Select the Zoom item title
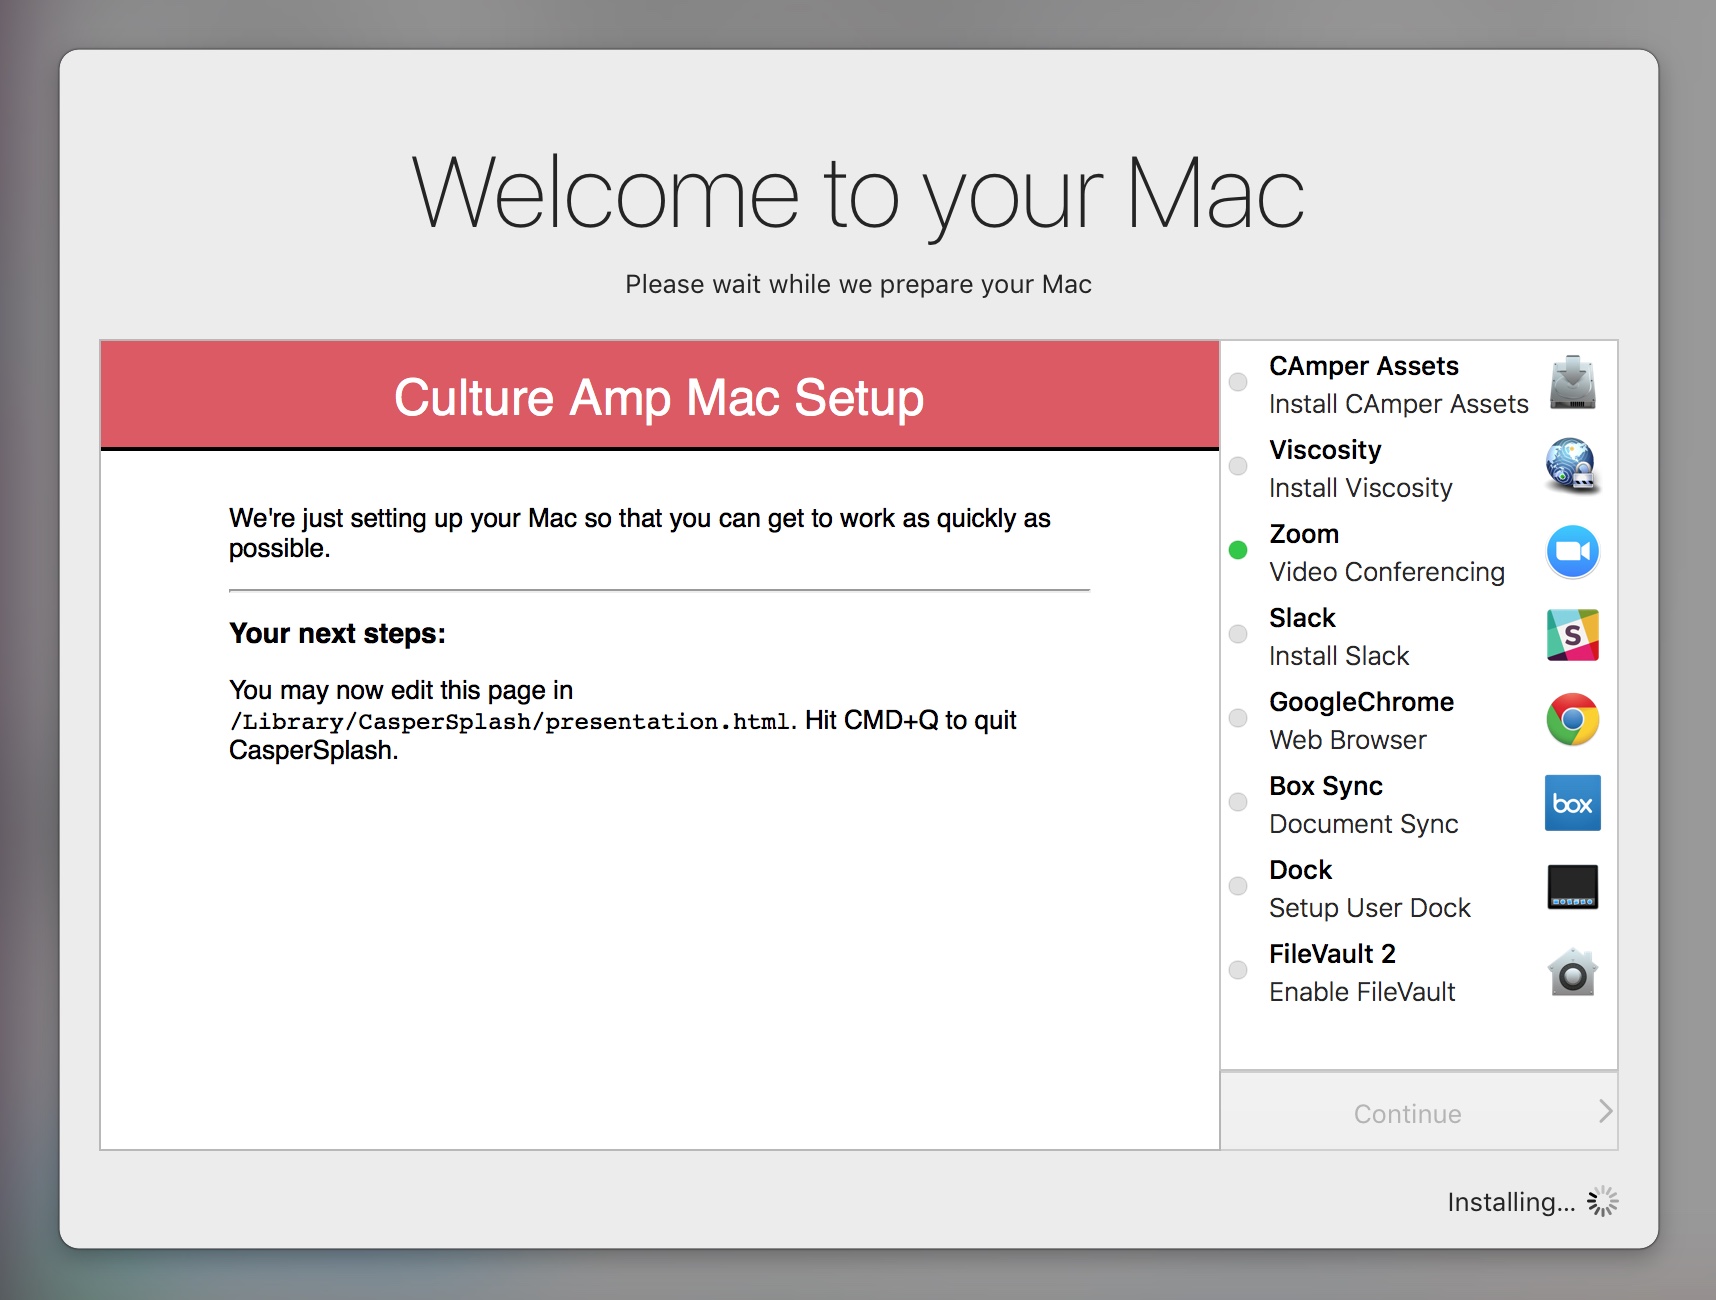Image resolution: width=1716 pixels, height=1300 pixels. pos(1304,534)
